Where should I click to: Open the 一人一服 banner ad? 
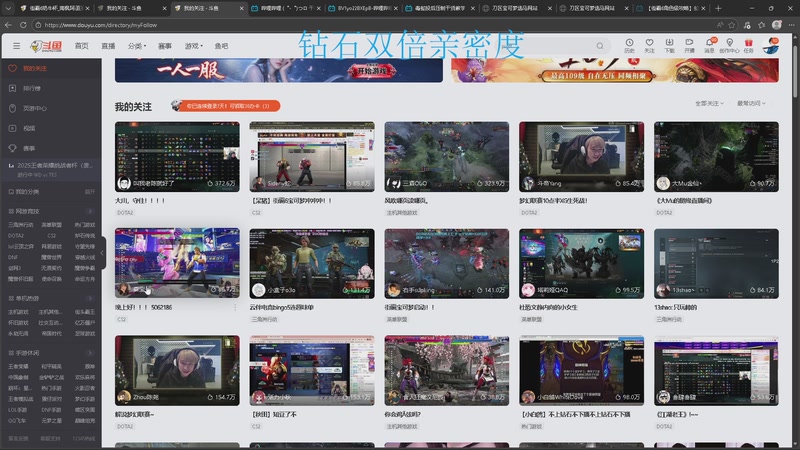[x=279, y=70]
